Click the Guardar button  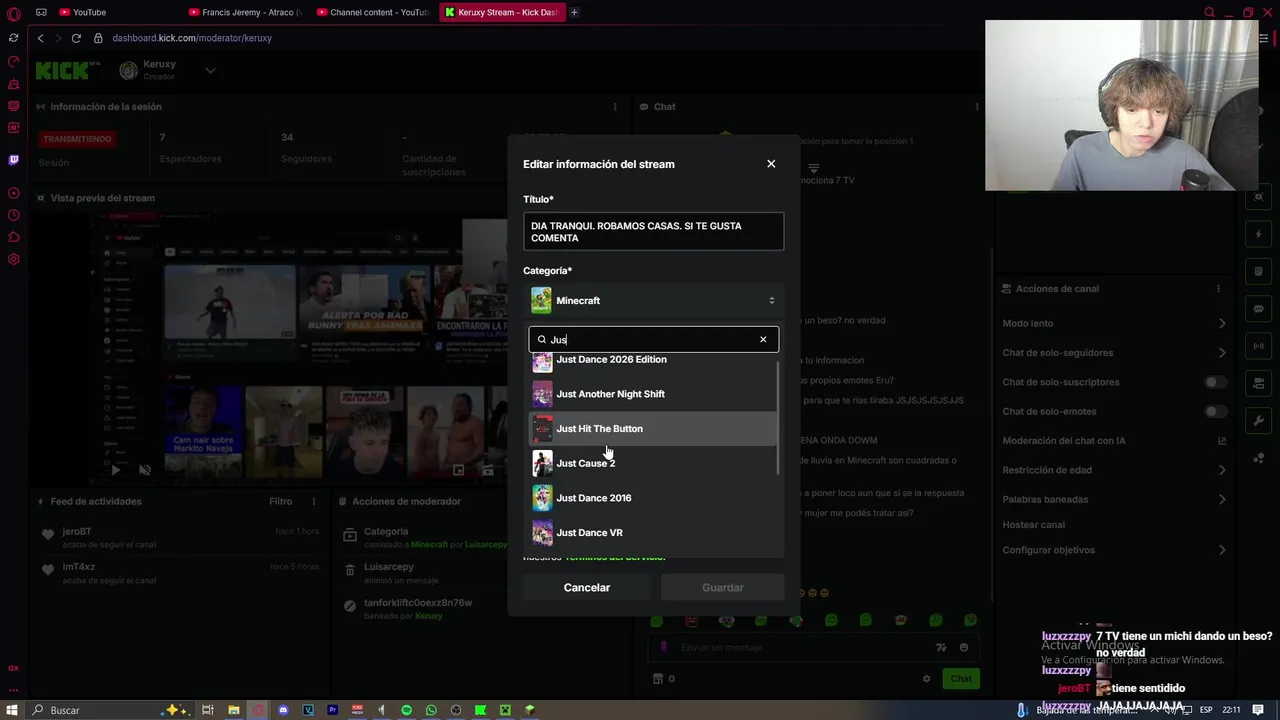[x=723, y=588]
